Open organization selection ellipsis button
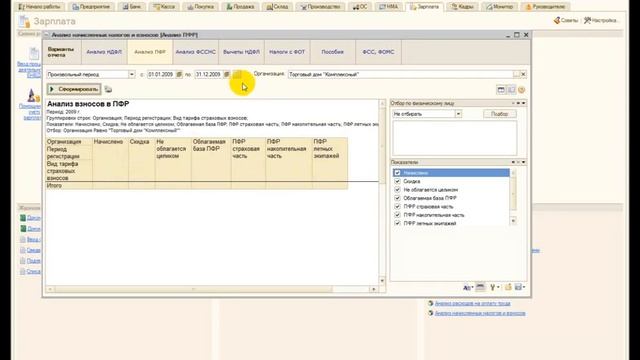Screen dimensions: 640x360 (516, 75)
